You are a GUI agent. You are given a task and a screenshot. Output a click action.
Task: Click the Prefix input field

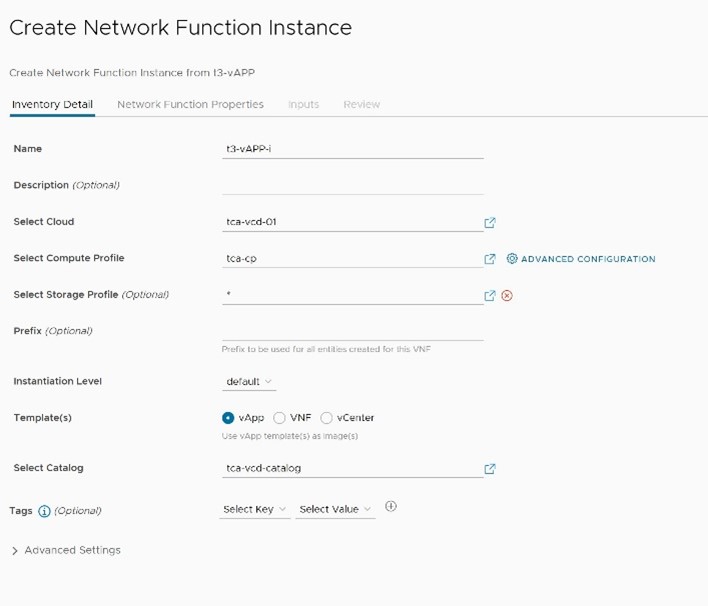(352, 331)
